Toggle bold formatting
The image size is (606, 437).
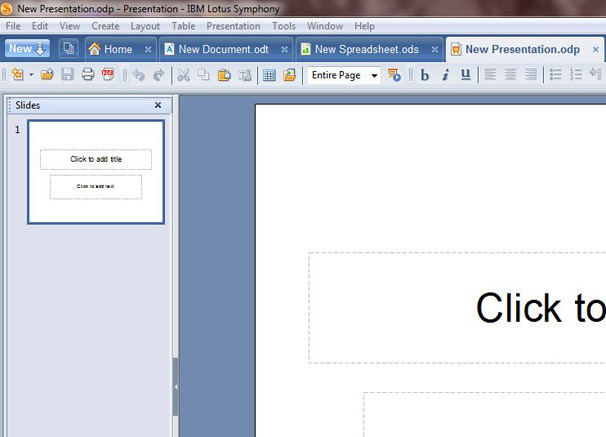point(424,75)
